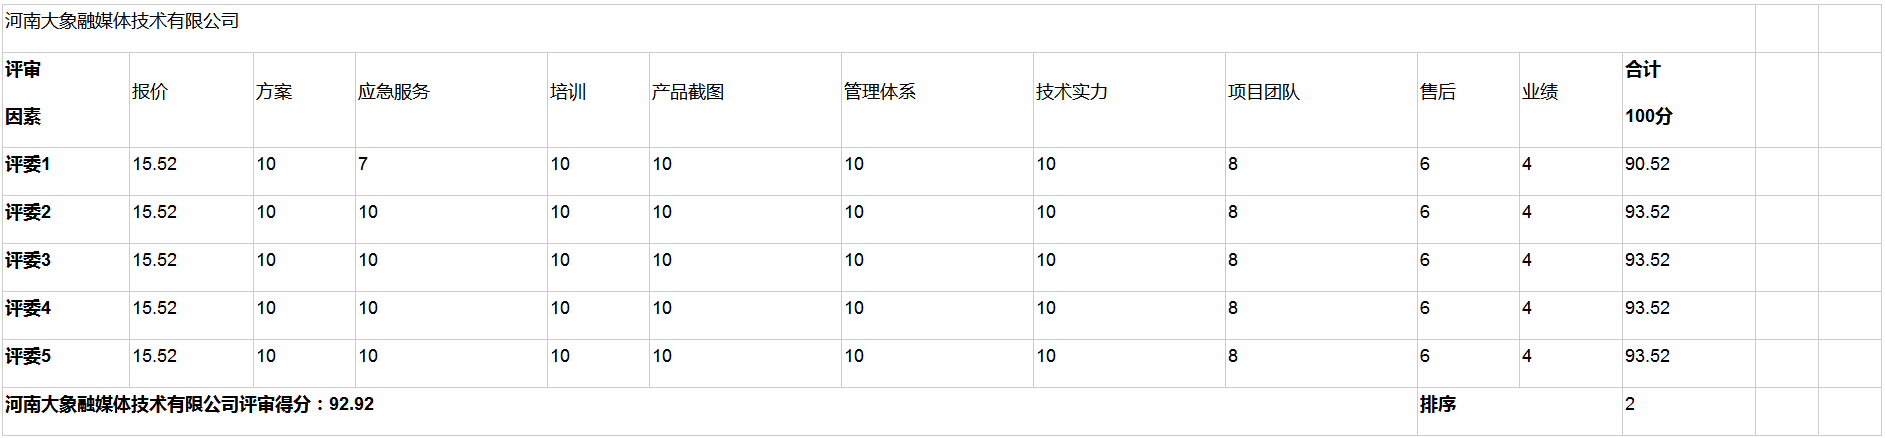The image size is (1885, 438).
Task: Click the 售后 column header
Action: tap(1438, 92)
